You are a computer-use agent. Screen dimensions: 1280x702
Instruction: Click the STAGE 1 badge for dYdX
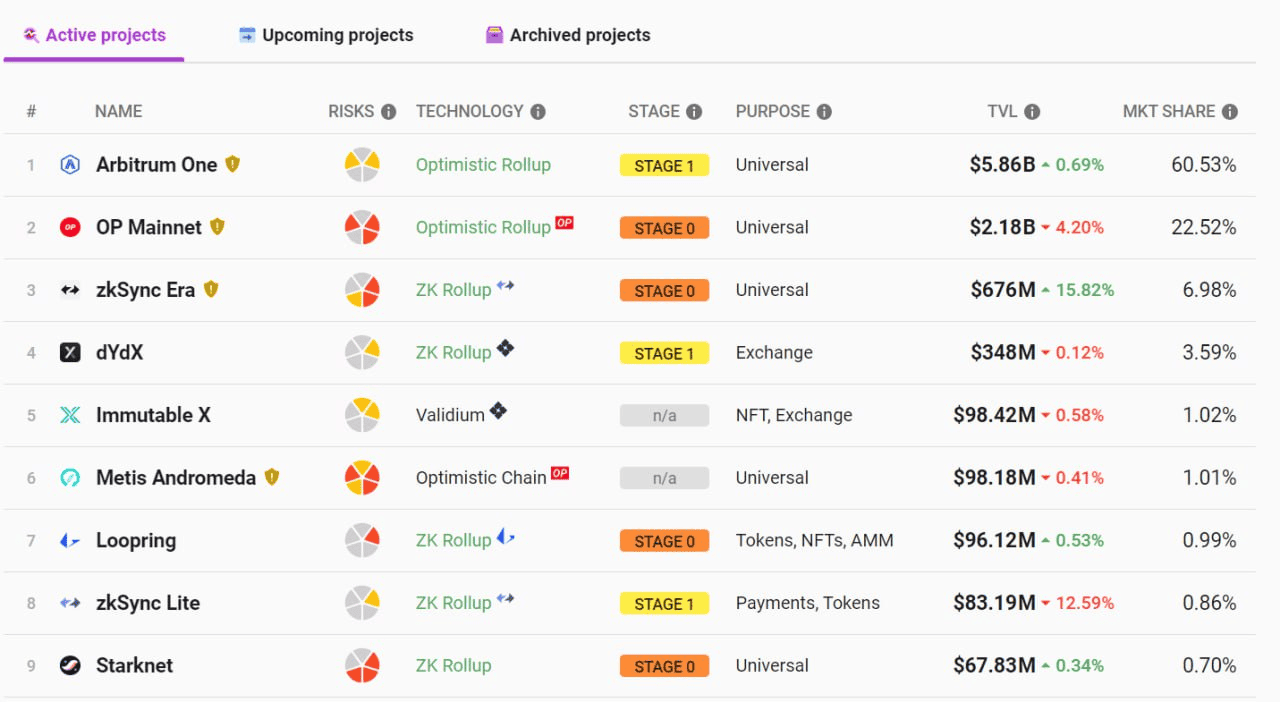click(664, 353)
